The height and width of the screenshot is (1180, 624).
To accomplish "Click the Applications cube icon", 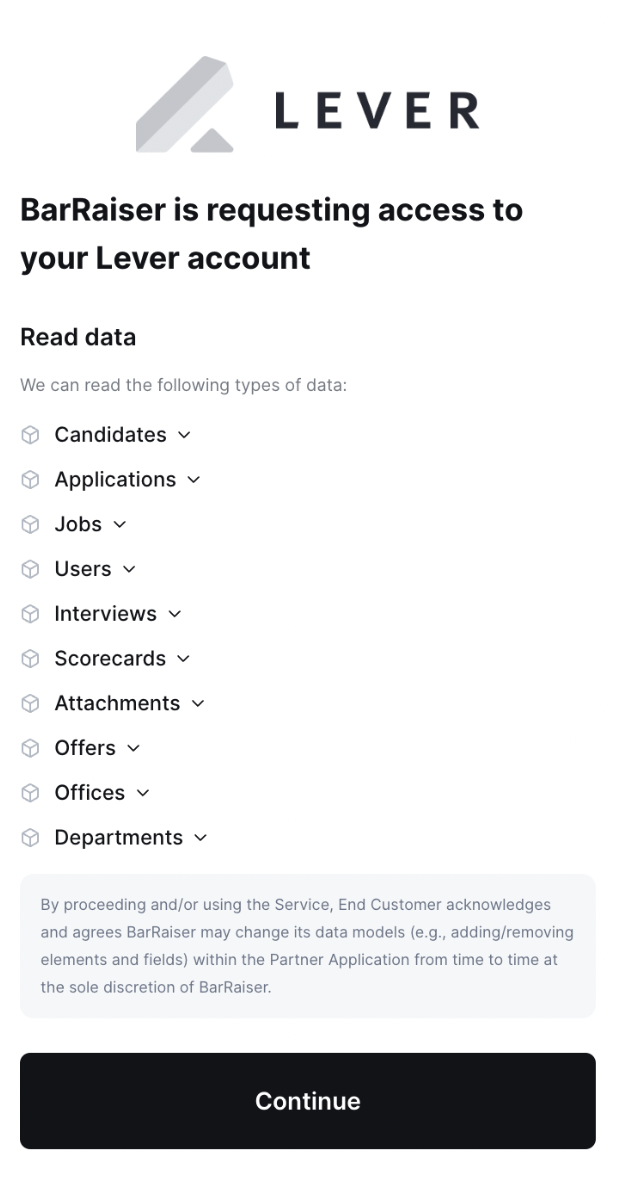I will click(x=28, y=479).
